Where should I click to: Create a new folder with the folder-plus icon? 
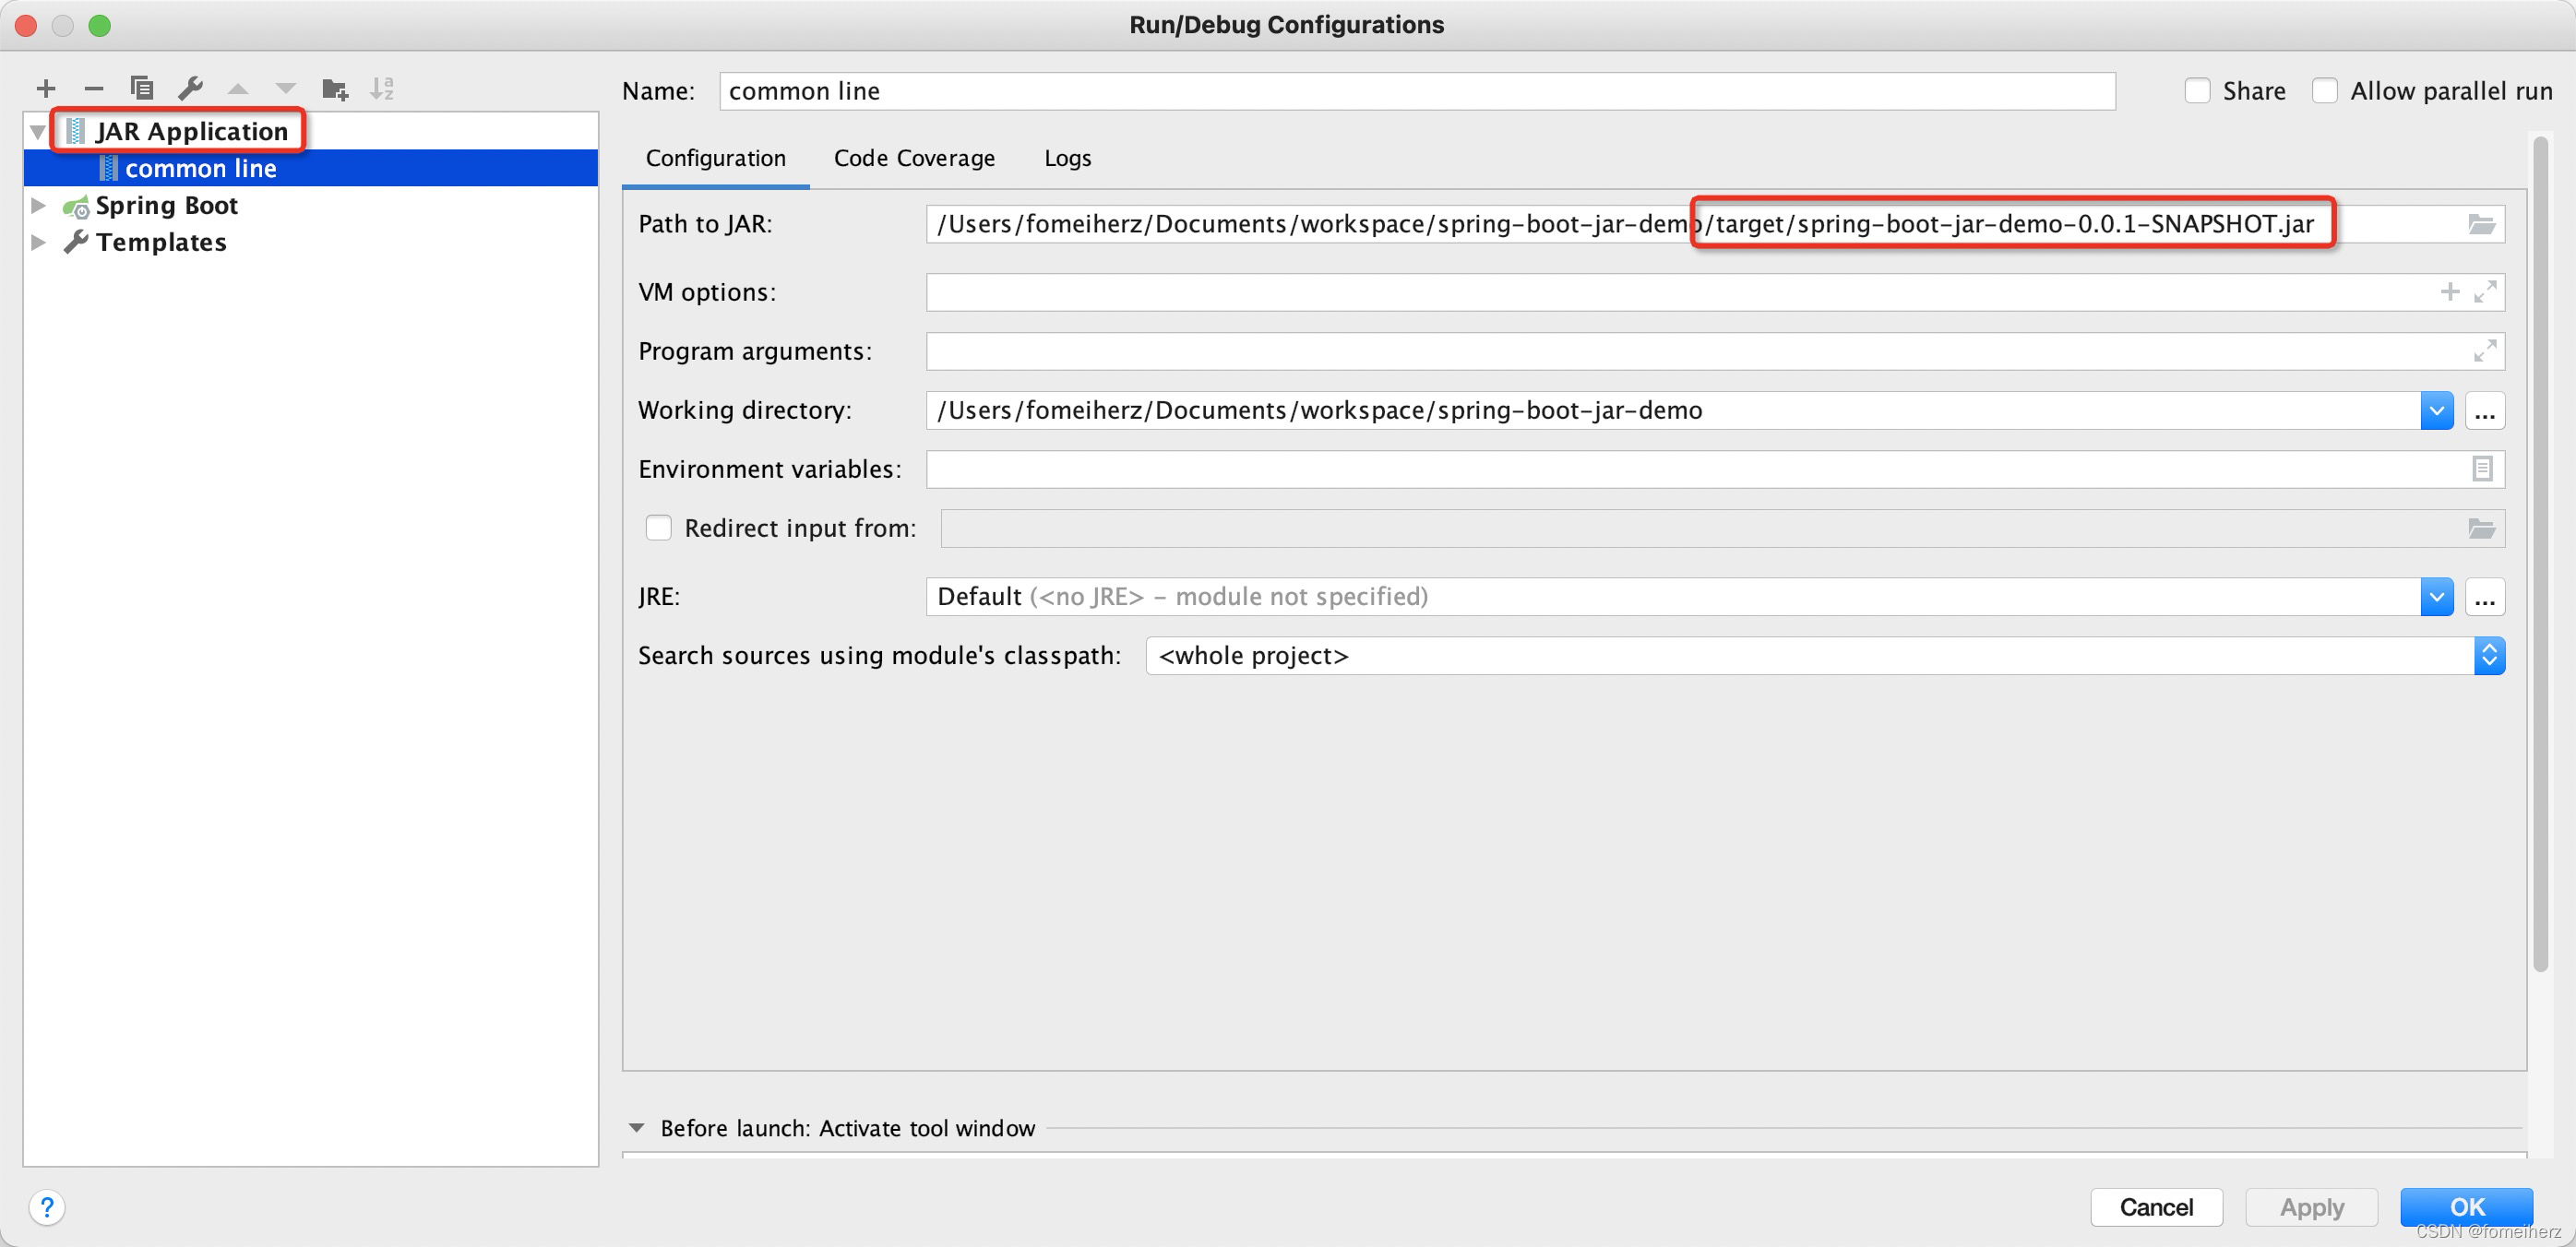[x=335, y=89]
